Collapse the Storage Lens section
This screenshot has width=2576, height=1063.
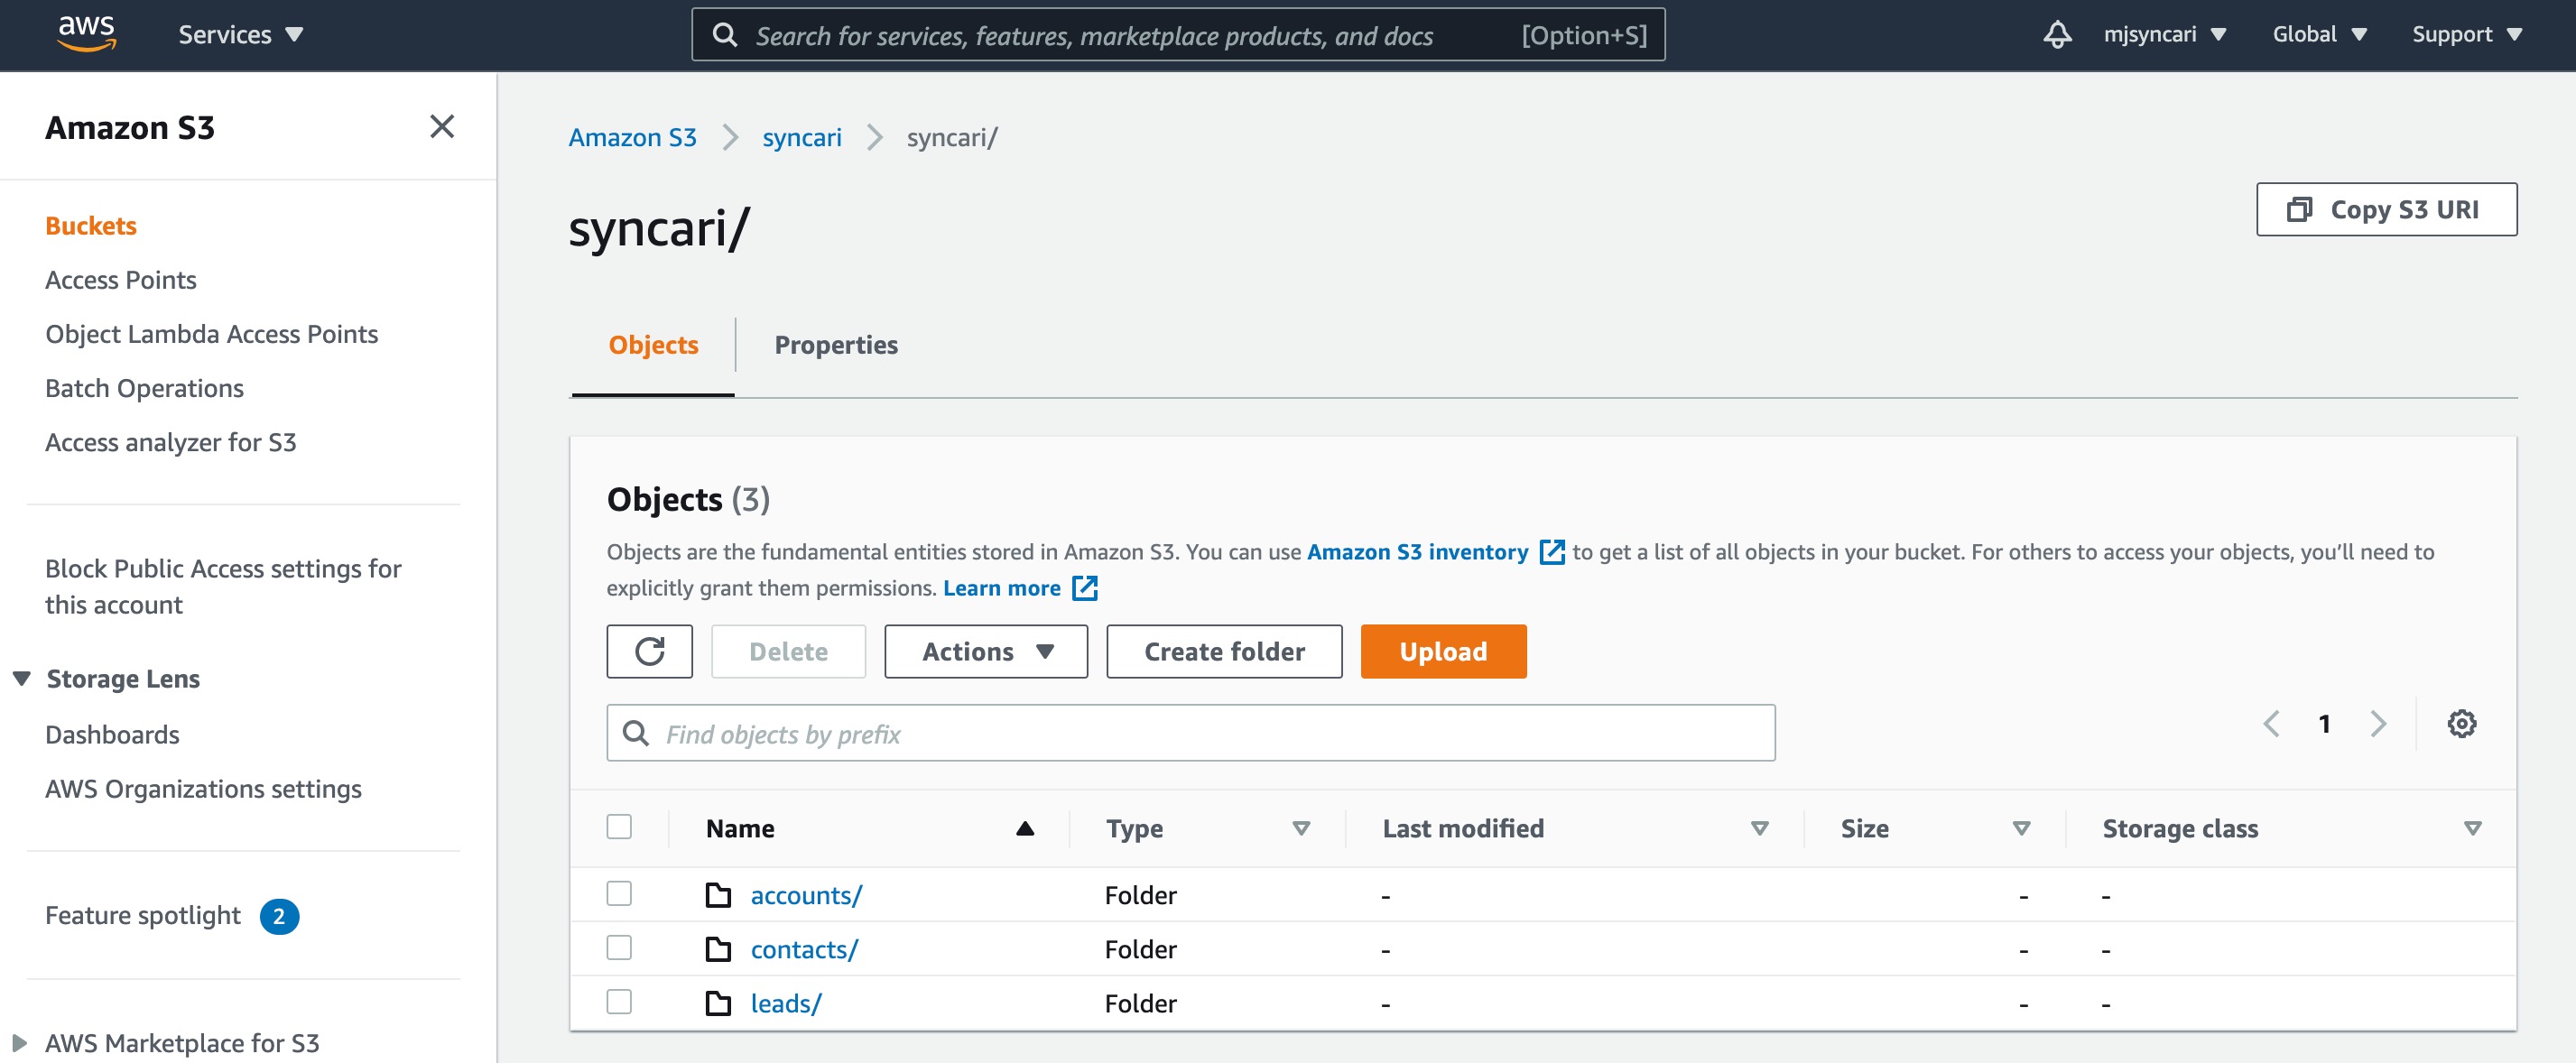[22, 677]
